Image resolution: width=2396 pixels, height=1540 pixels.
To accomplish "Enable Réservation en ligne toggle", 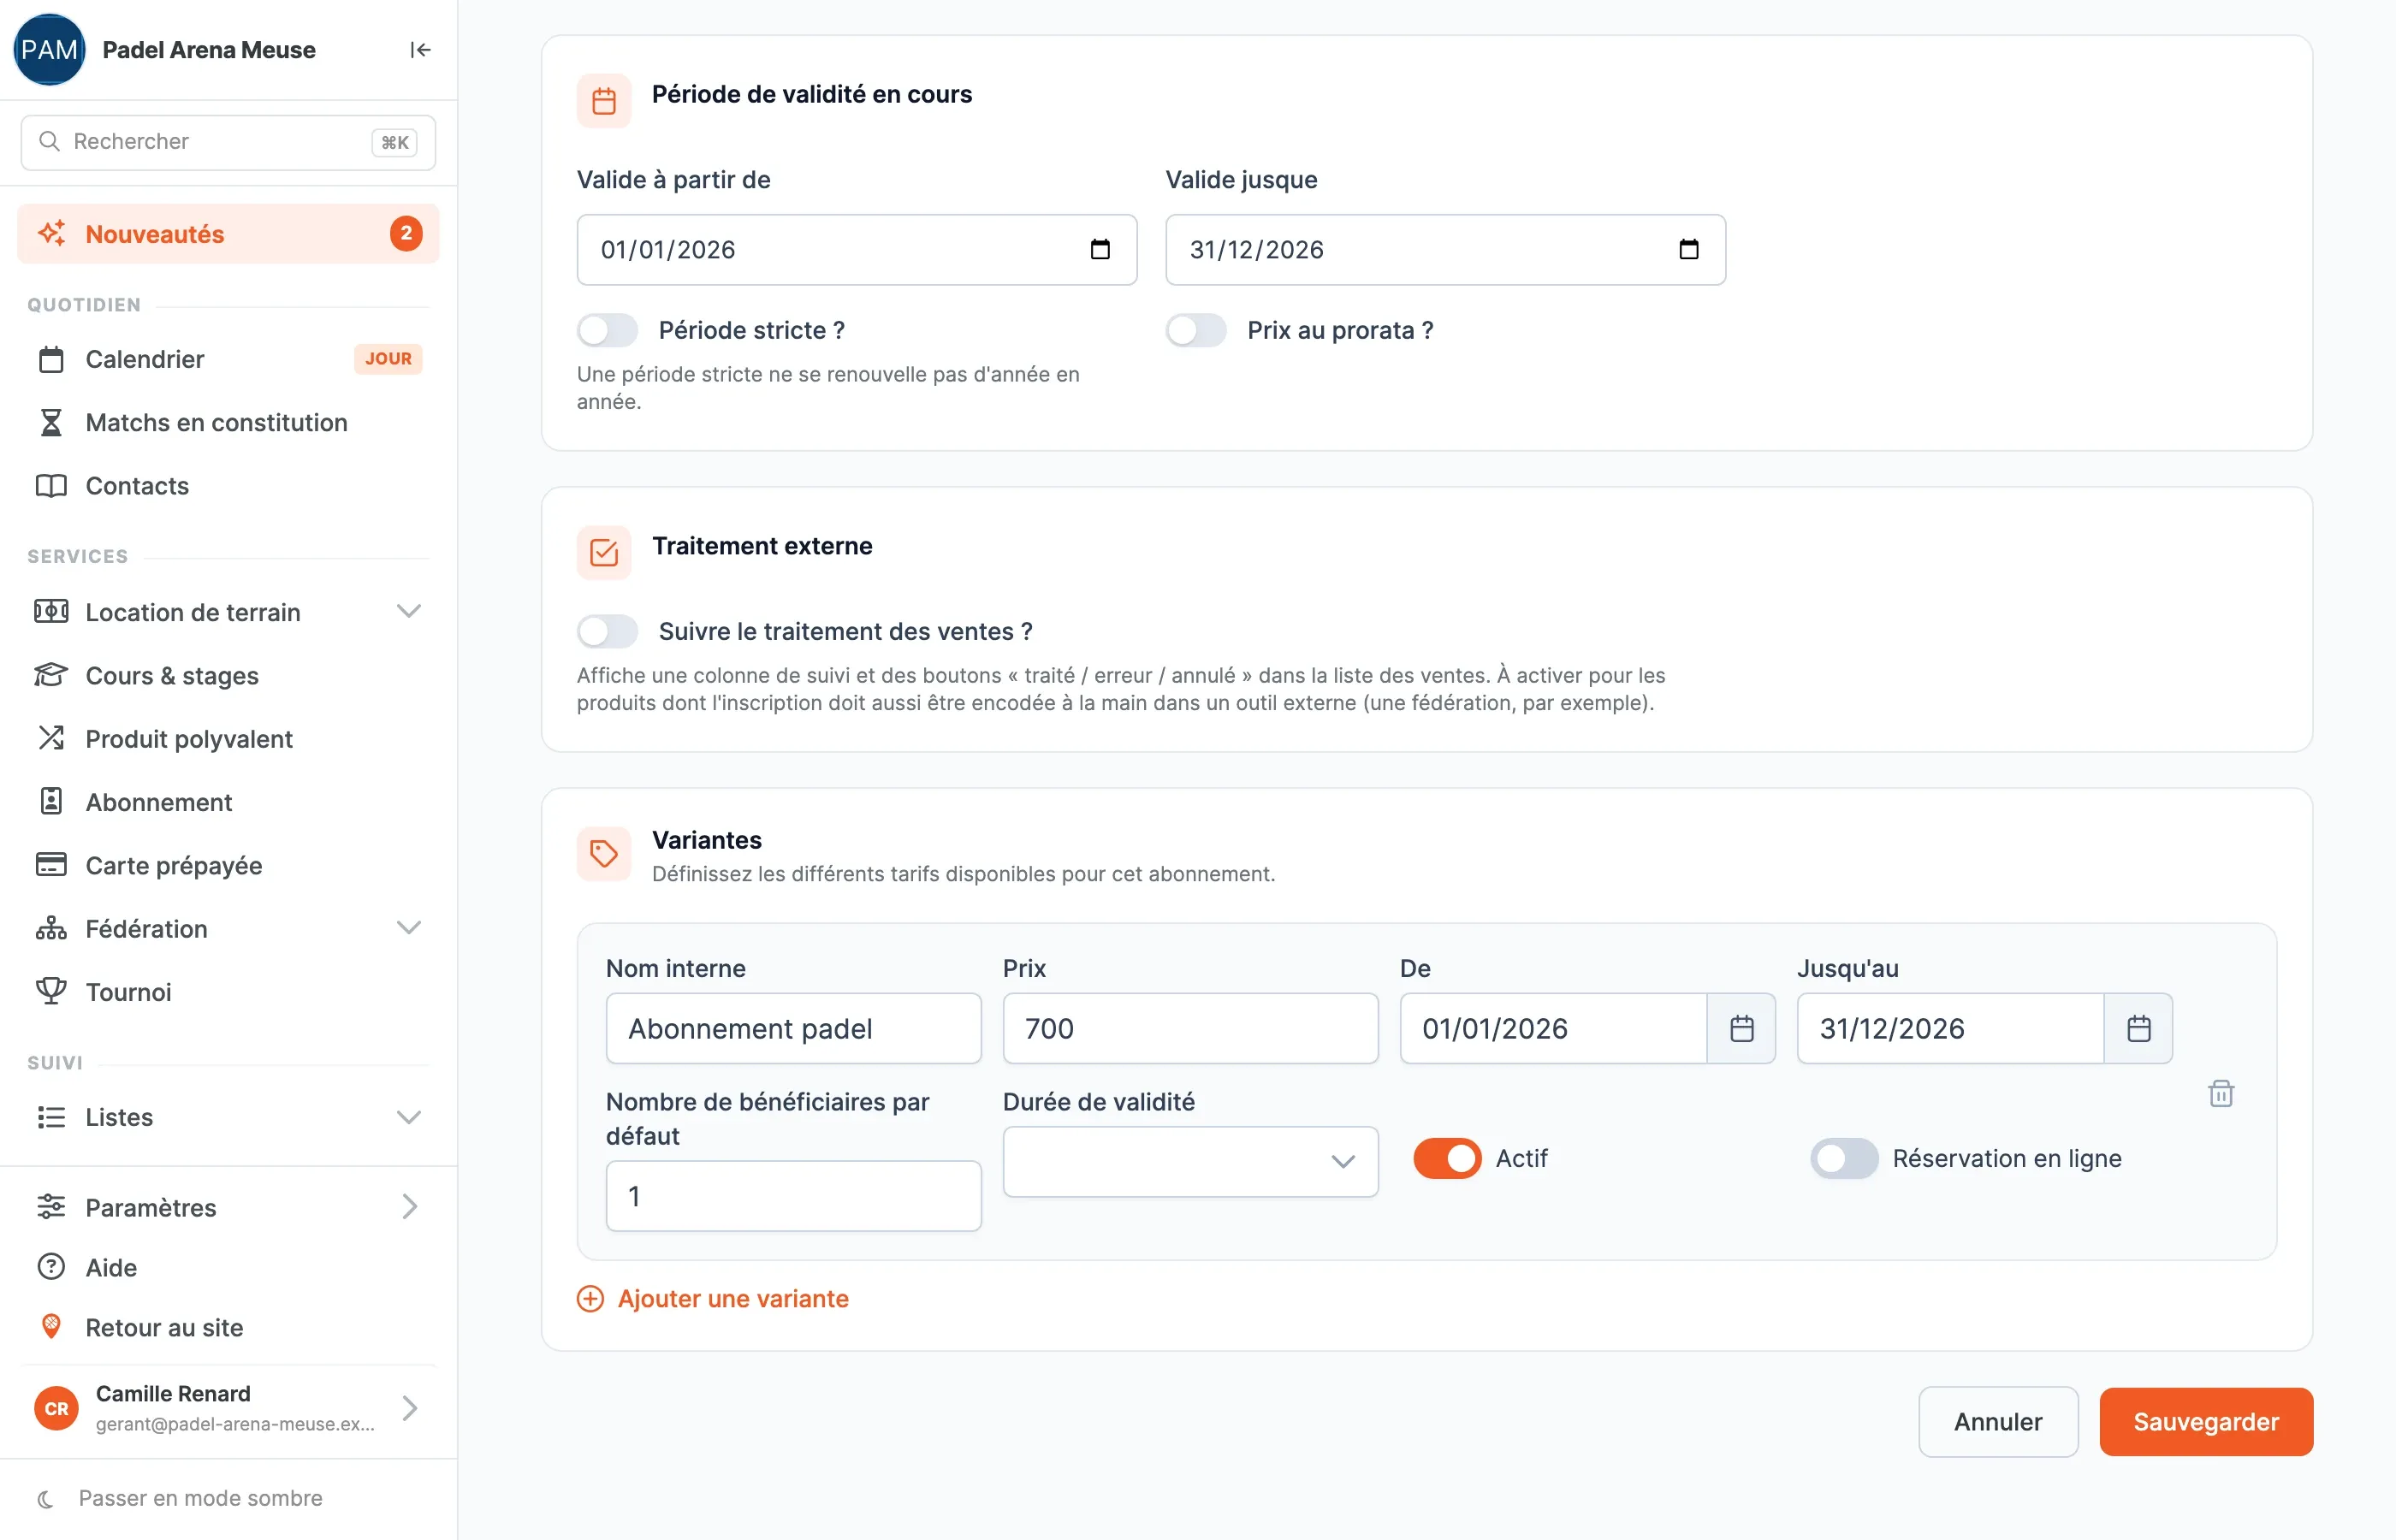I will click(1844, 1158).
